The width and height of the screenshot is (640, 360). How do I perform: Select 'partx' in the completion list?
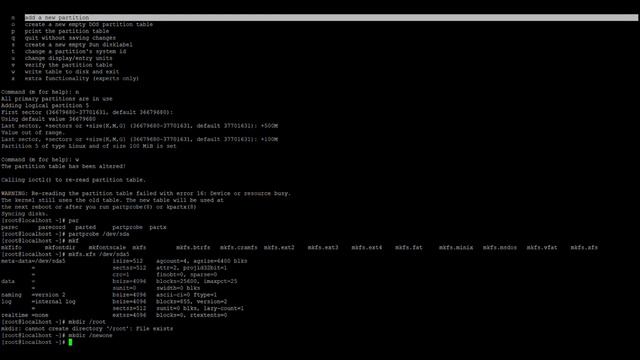[158, 227]
